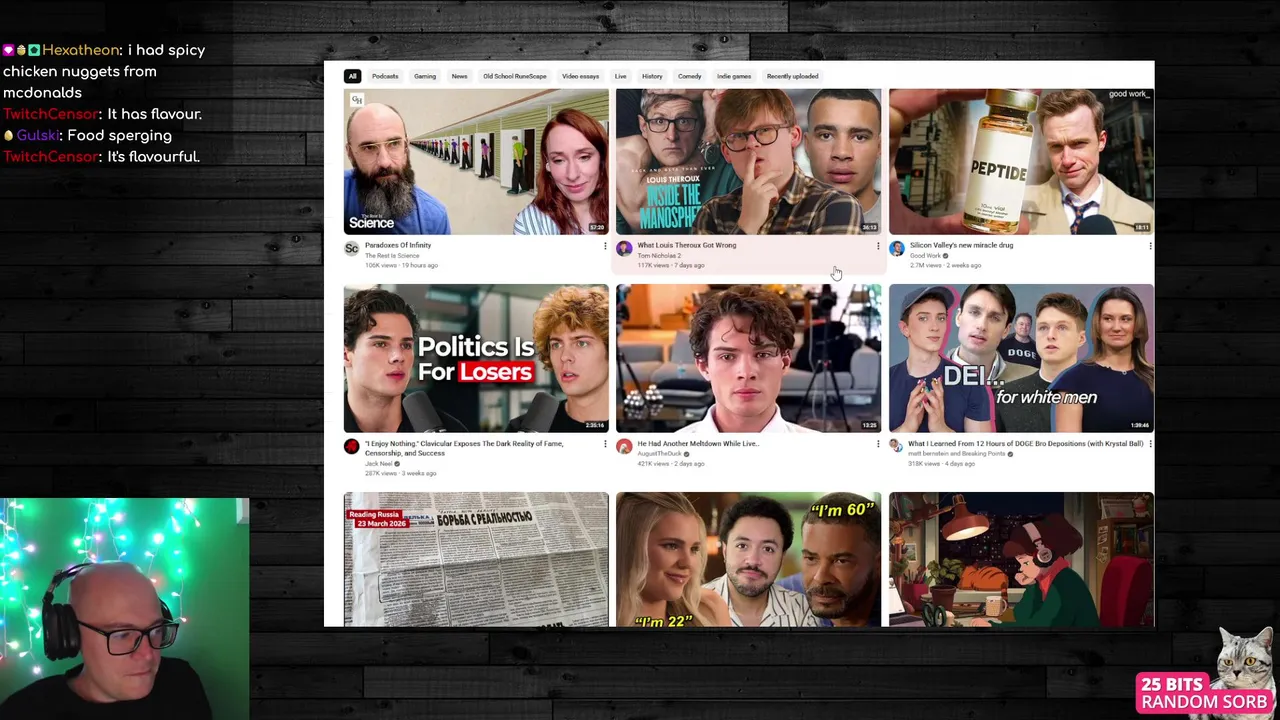
Task: Play the Reading Russia newspaper thumbnail
Action: coord(476,559)
